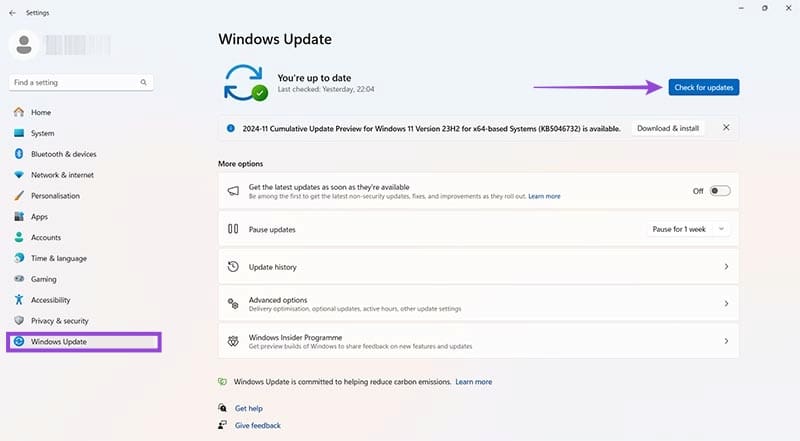The width and height of the screenshot is (800, 441).
Task: Open the Accessibility figure icon
Action: pyautogui.click(x=19, y=300)
